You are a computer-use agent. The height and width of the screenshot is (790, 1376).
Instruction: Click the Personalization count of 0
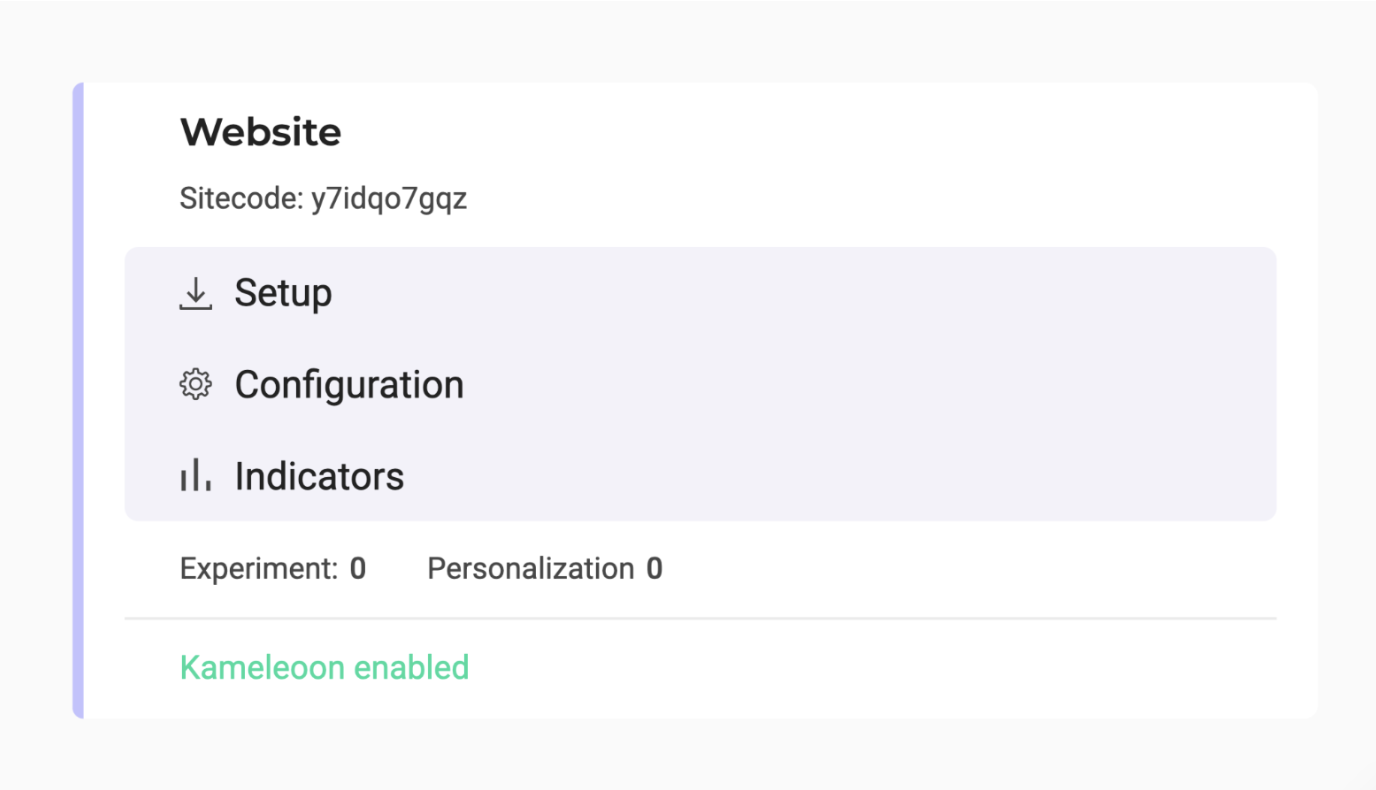(x=654, y=569)
